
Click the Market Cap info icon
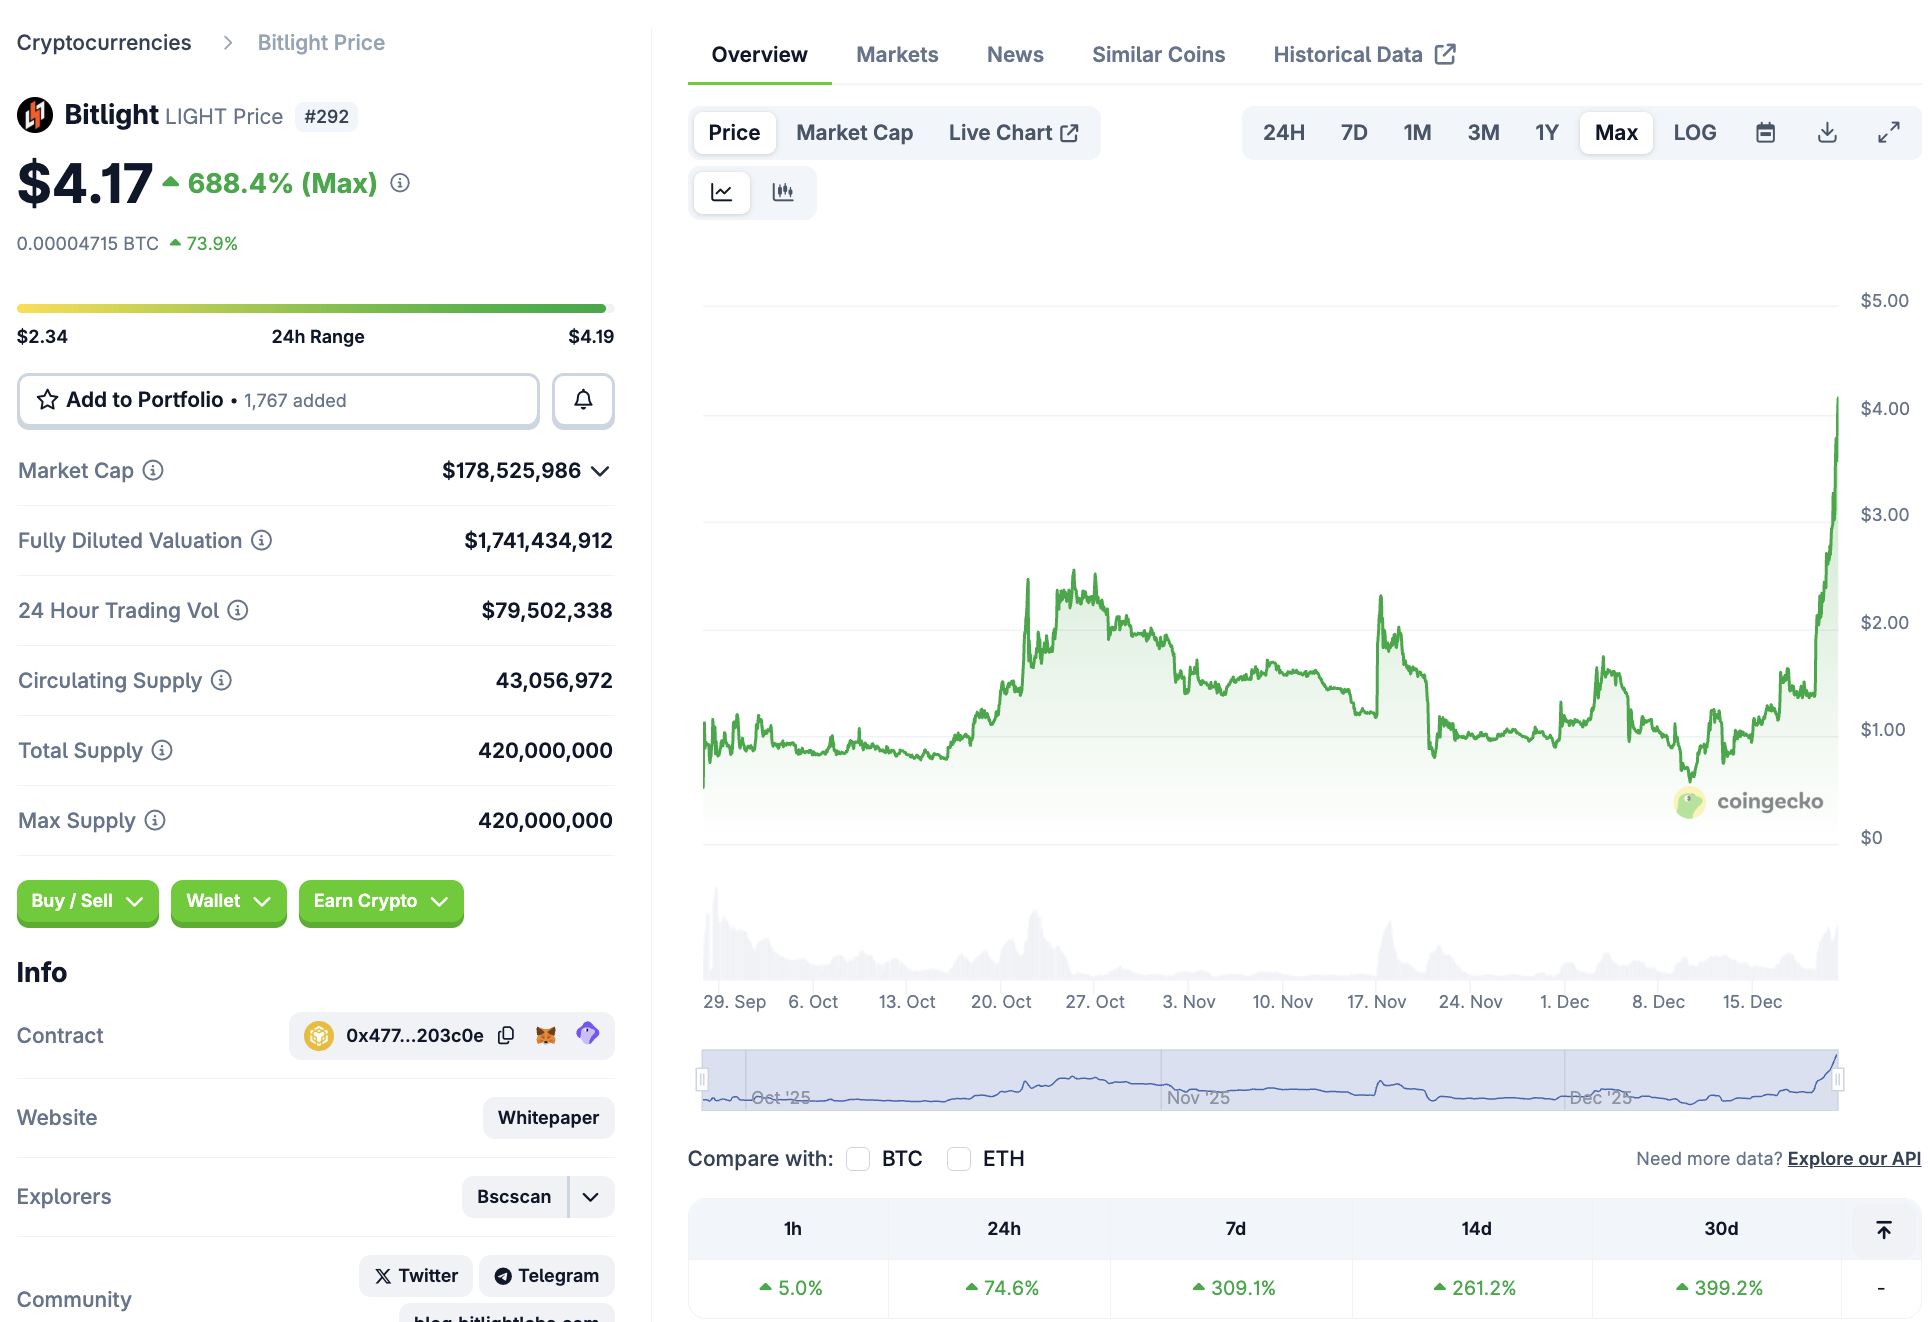coord(153,470)
